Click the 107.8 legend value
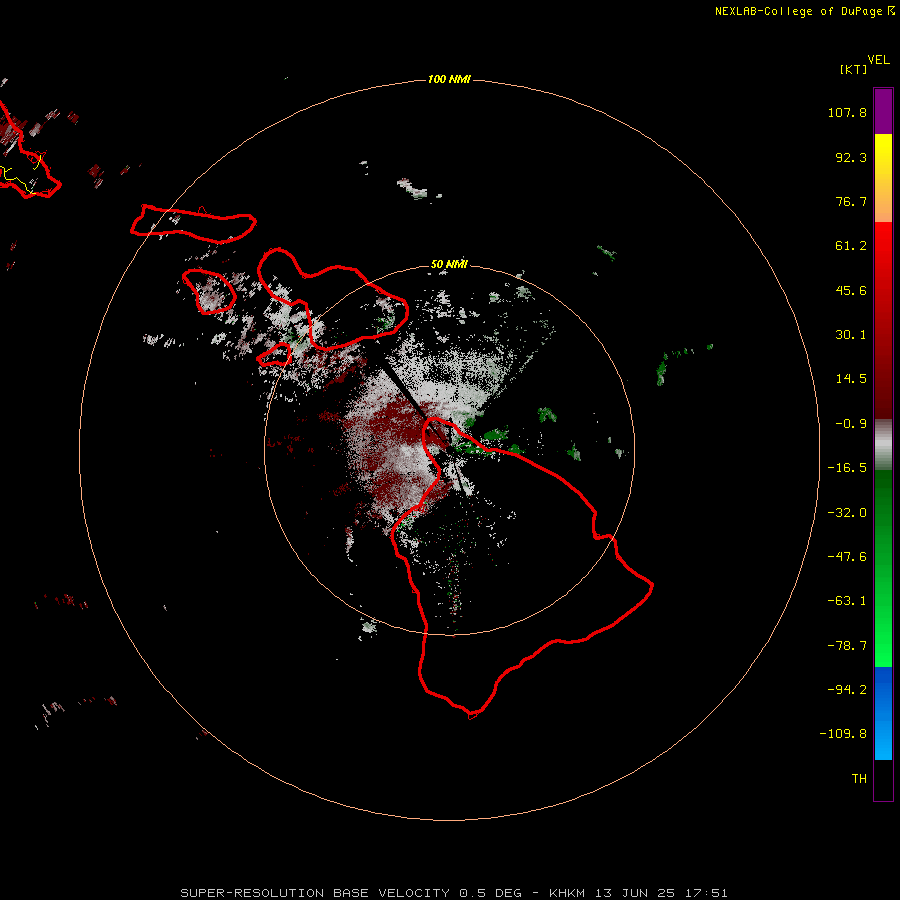Viewport: 900px width, 900px height. (x=847, y=112)
